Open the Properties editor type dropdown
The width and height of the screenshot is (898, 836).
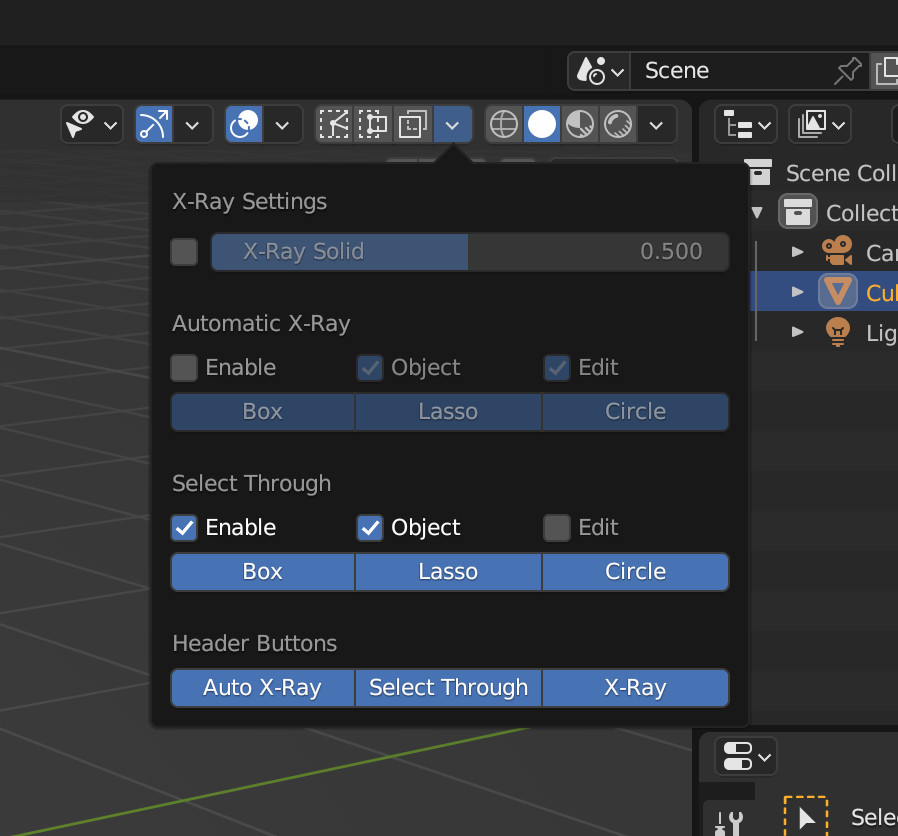(746, 757)
